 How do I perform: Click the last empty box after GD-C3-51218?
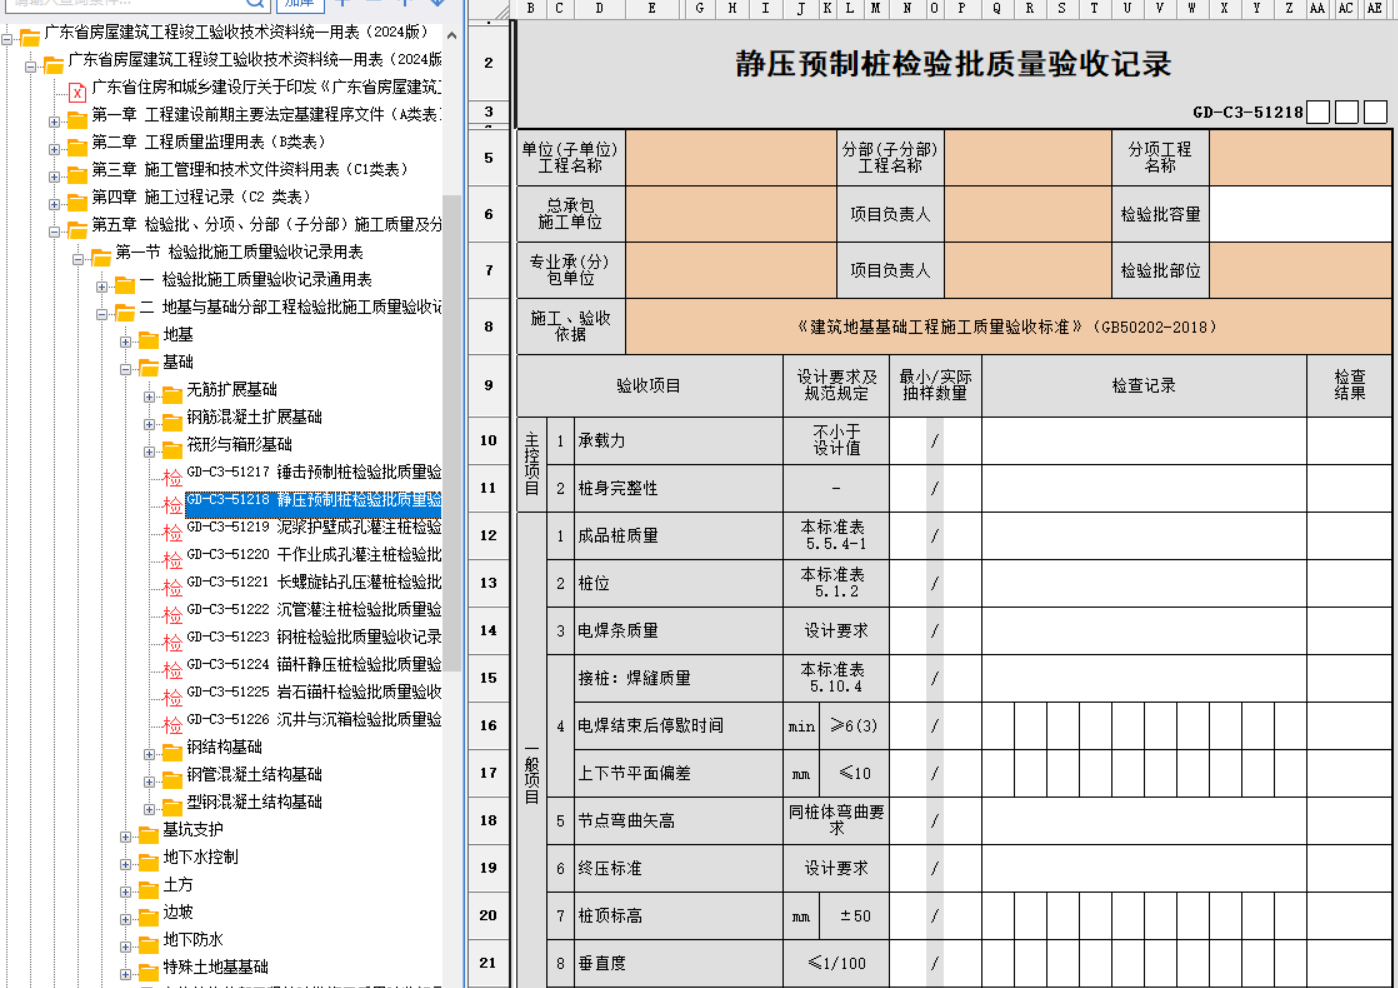click(1376, 112)
